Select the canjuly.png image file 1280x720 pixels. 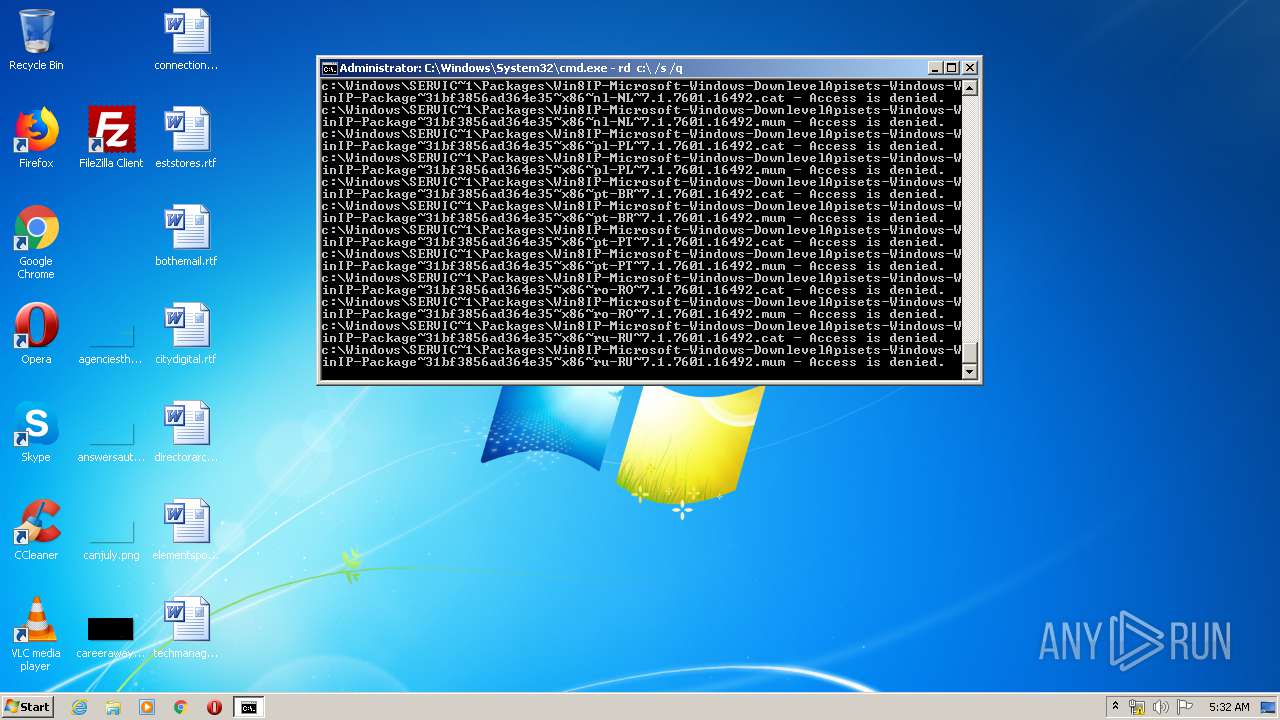tap(111, 538)
